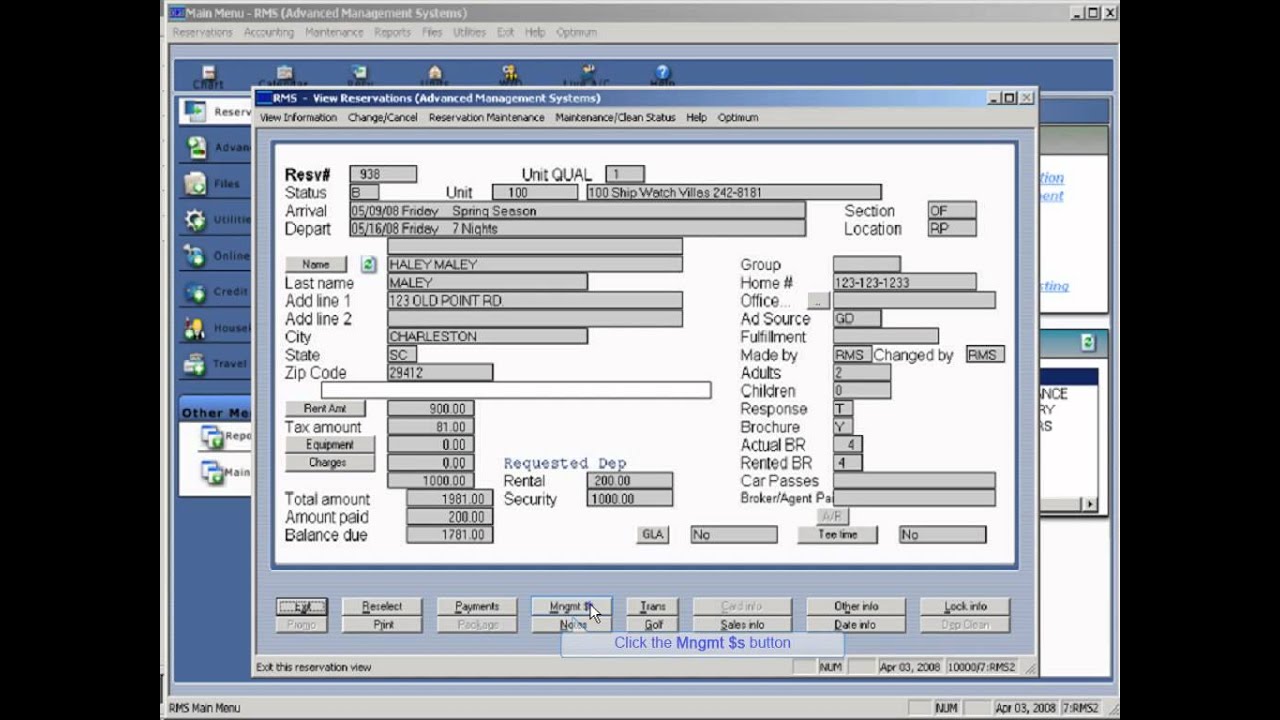Open Reservation Maintenance menu
Viewport: 1280px width, 720px height.
tap(486, 118)
